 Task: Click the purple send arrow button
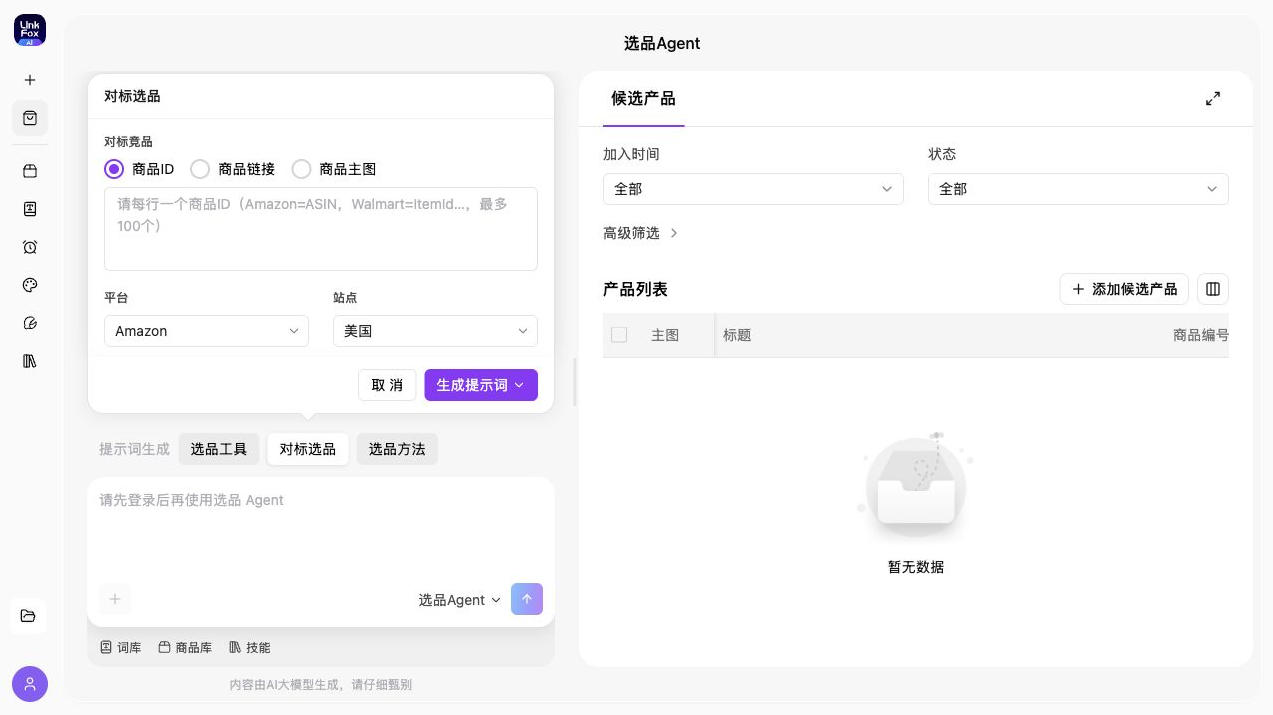[527, 599]
